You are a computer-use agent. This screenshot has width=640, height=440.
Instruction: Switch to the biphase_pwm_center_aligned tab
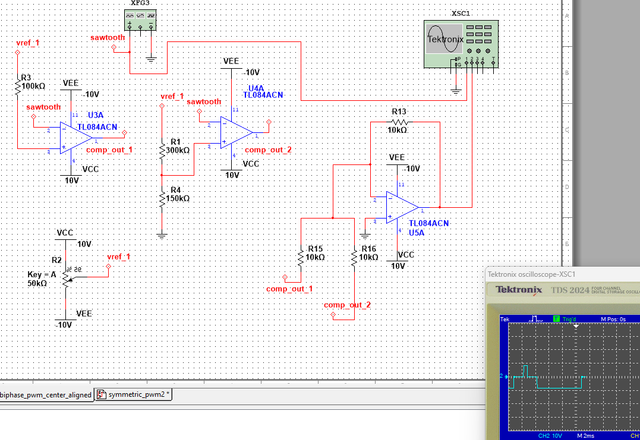point(46,395)
